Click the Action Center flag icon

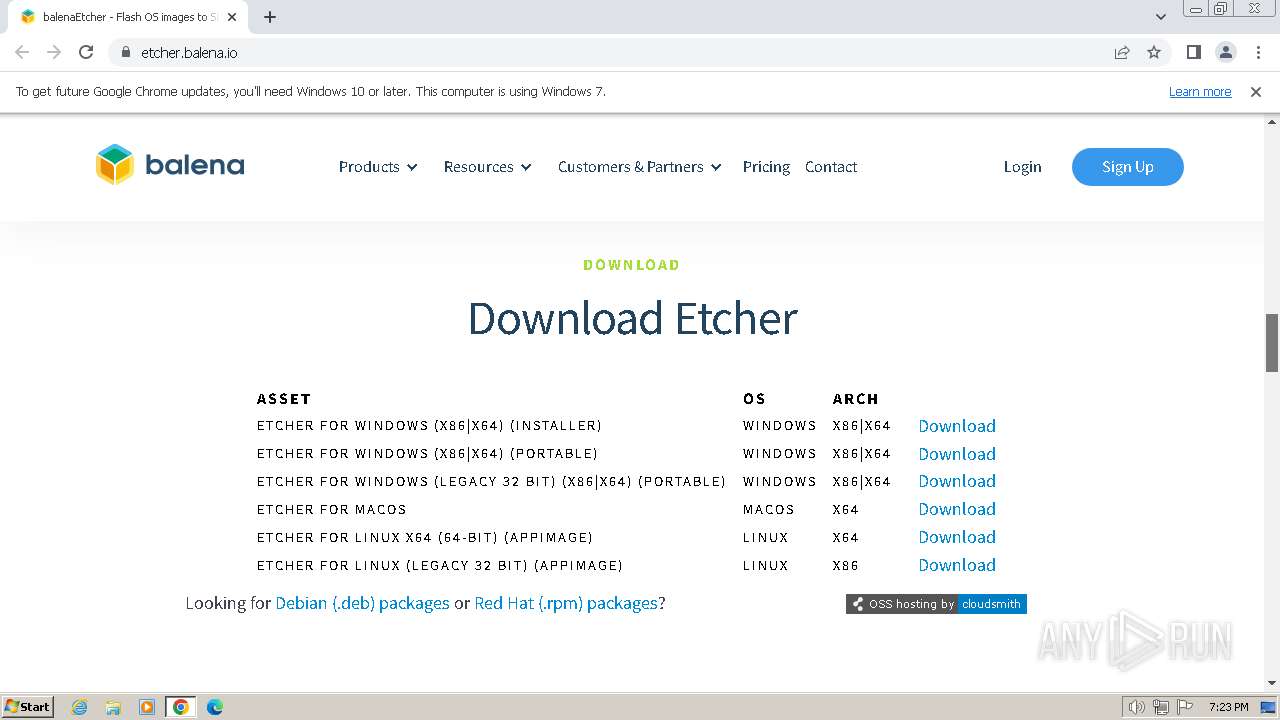pyautogui.click(x=1185, y=707)
